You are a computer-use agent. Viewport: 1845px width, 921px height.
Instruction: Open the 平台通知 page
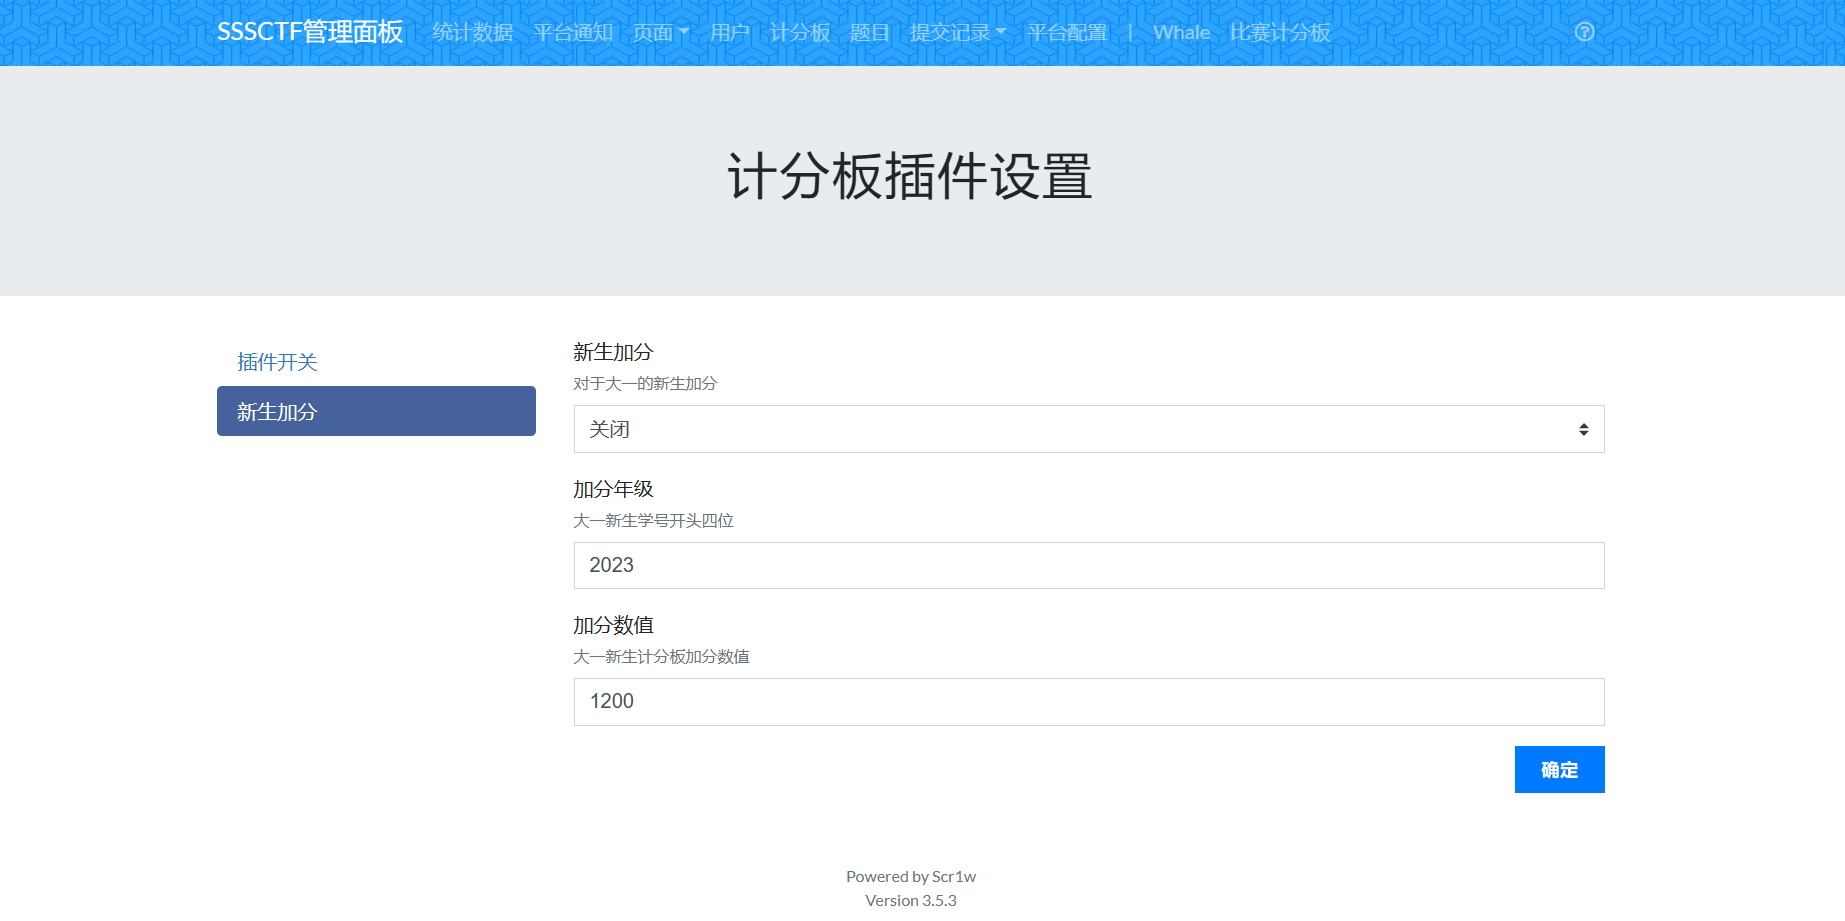[x=573, y=33]
